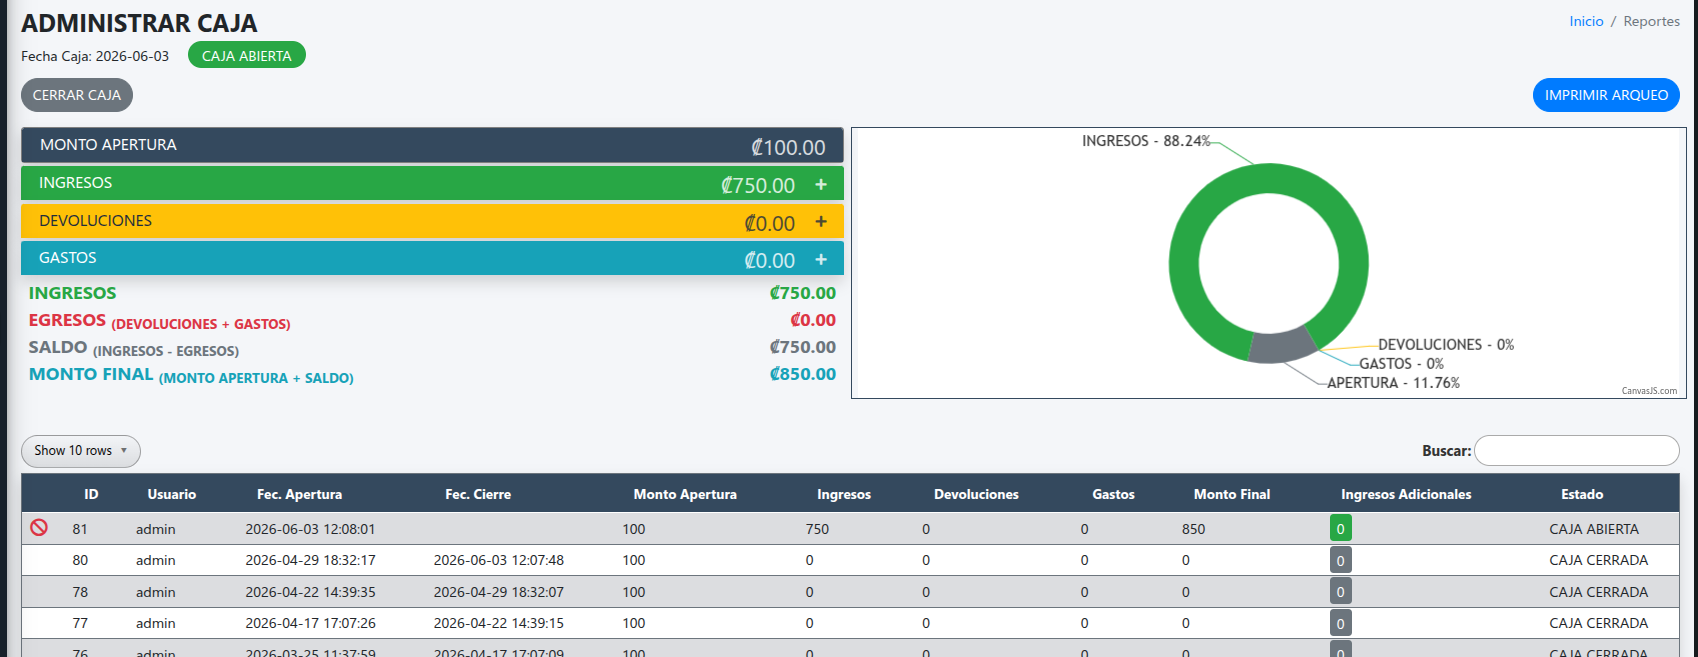Close the cash register with CERRAR CAJA

[x=77, y=95]
